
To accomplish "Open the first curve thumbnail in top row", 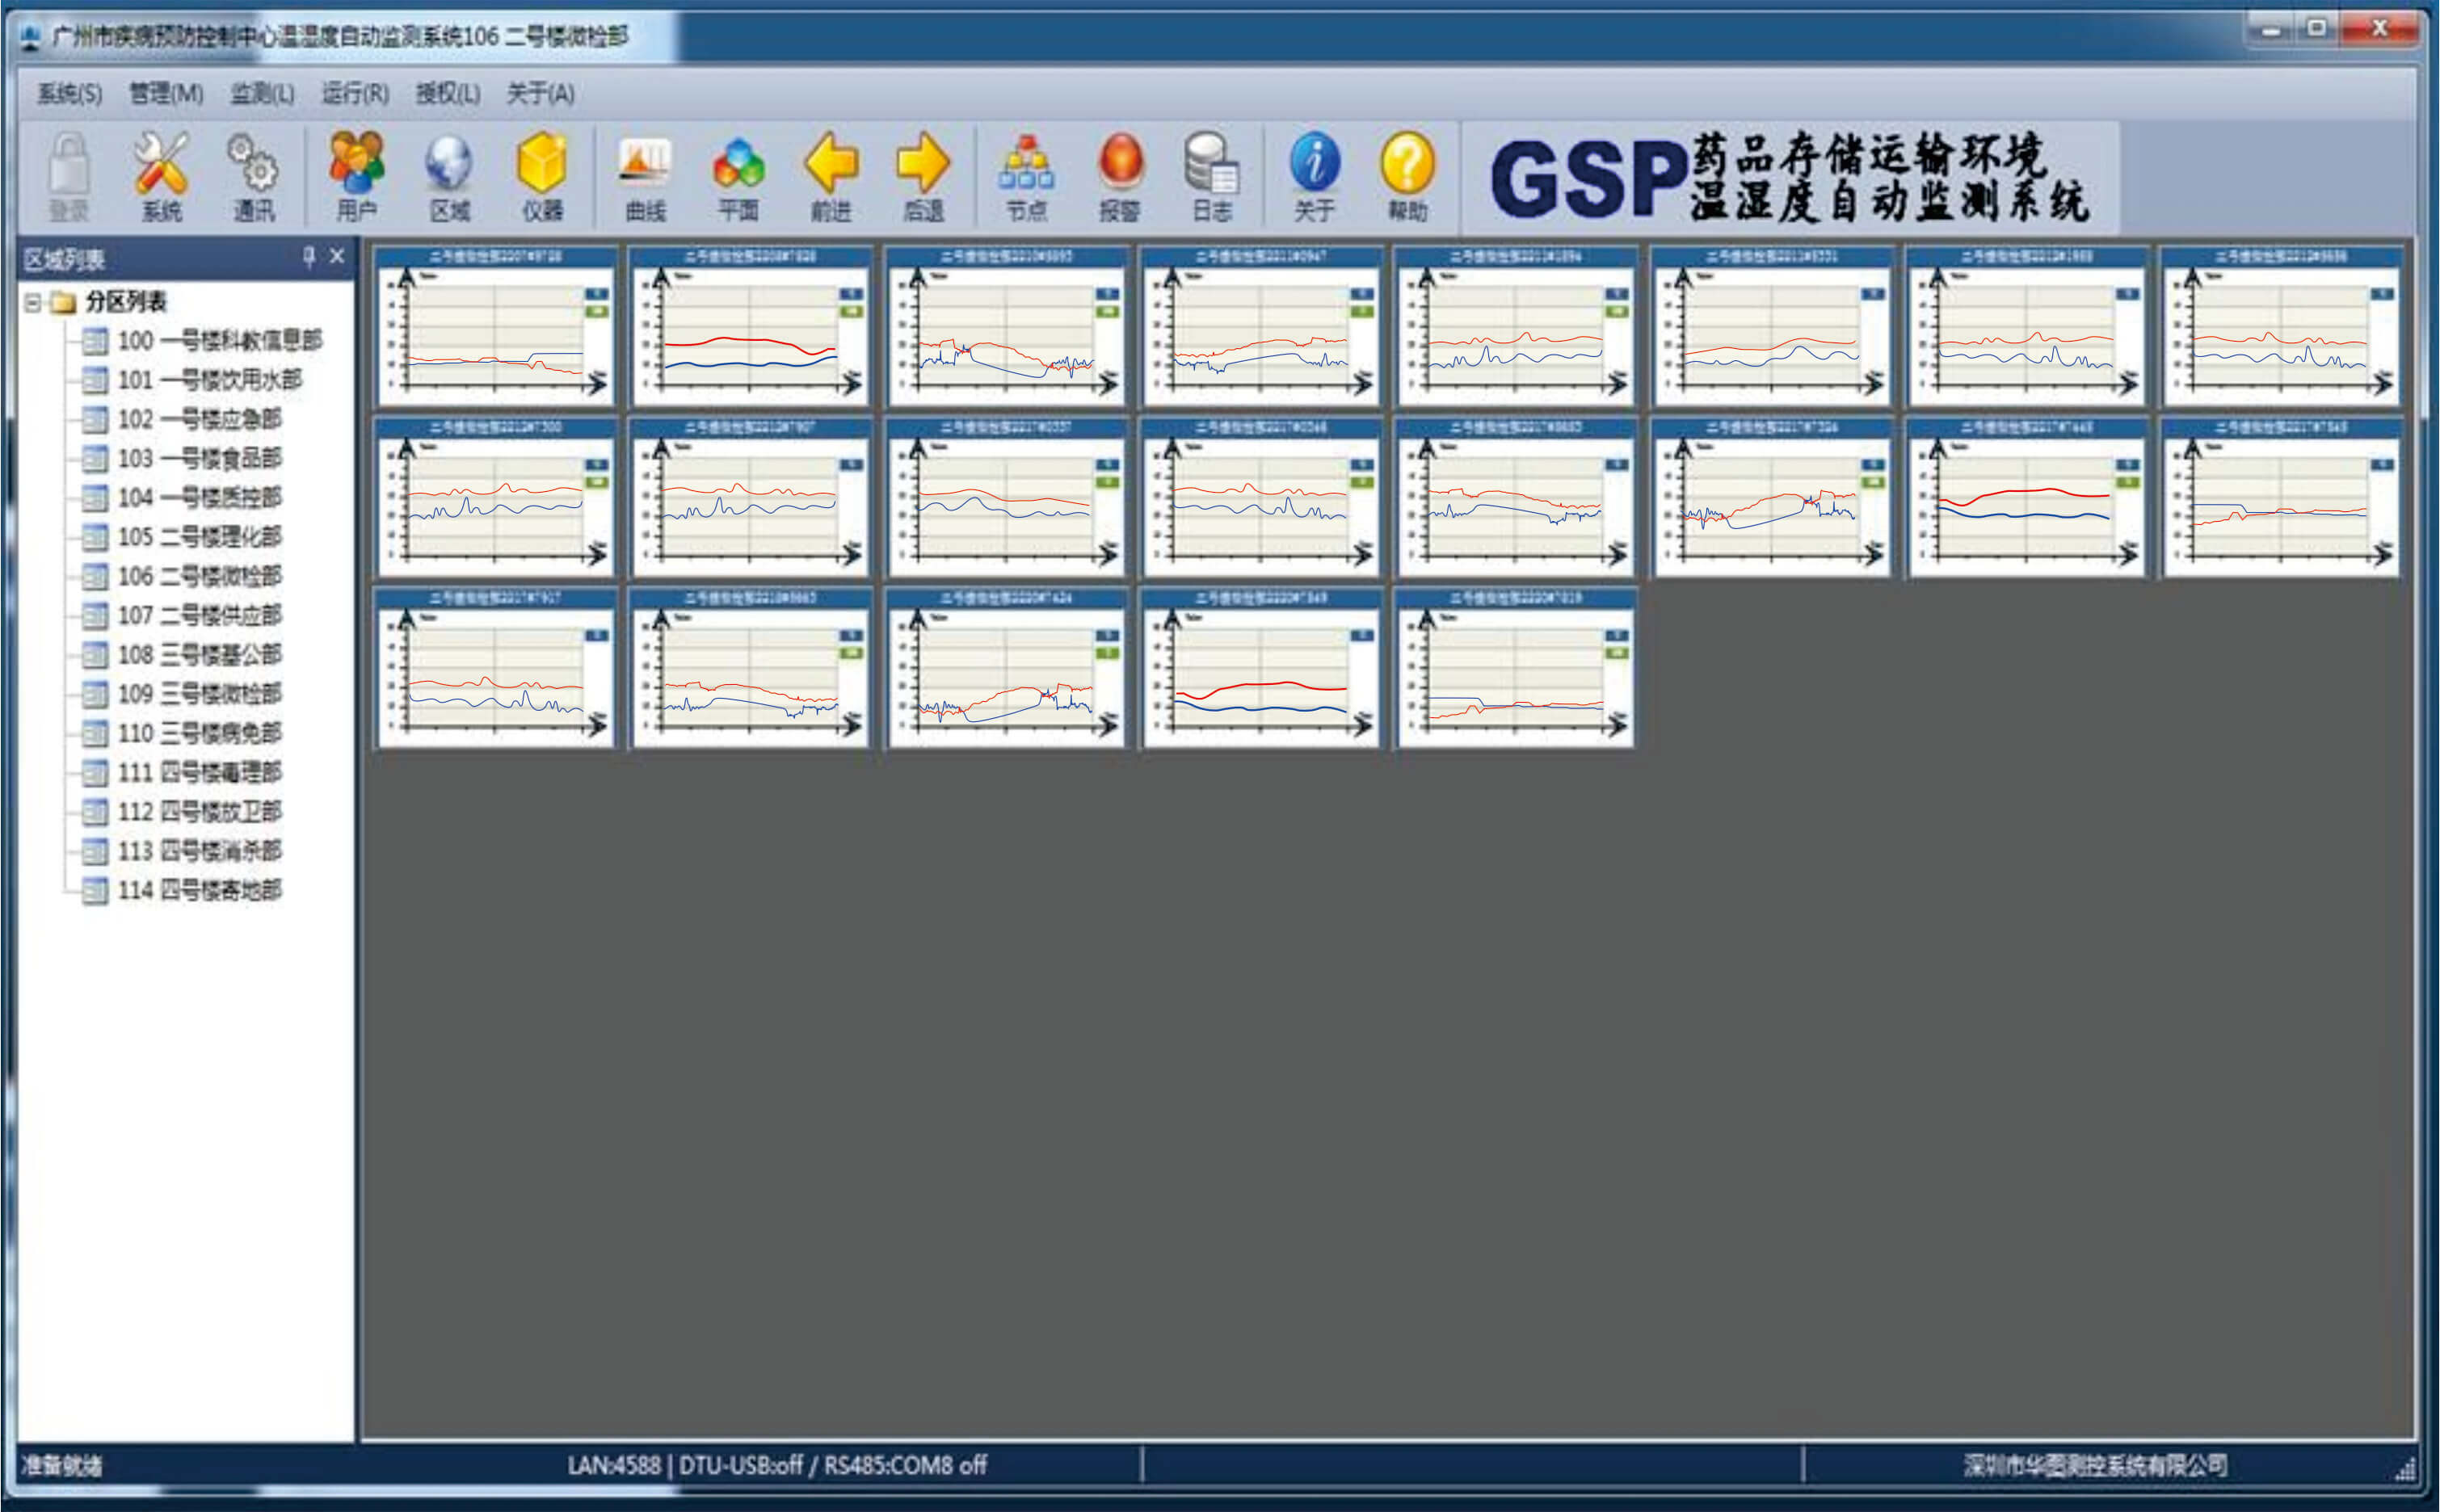I will tap(495, 330).
